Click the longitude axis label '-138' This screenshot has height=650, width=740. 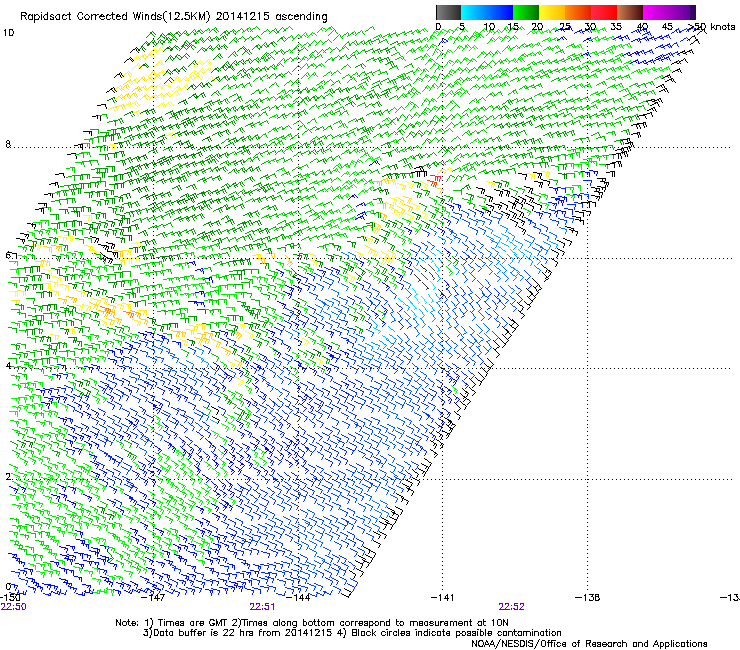click(x=588, y=597)
